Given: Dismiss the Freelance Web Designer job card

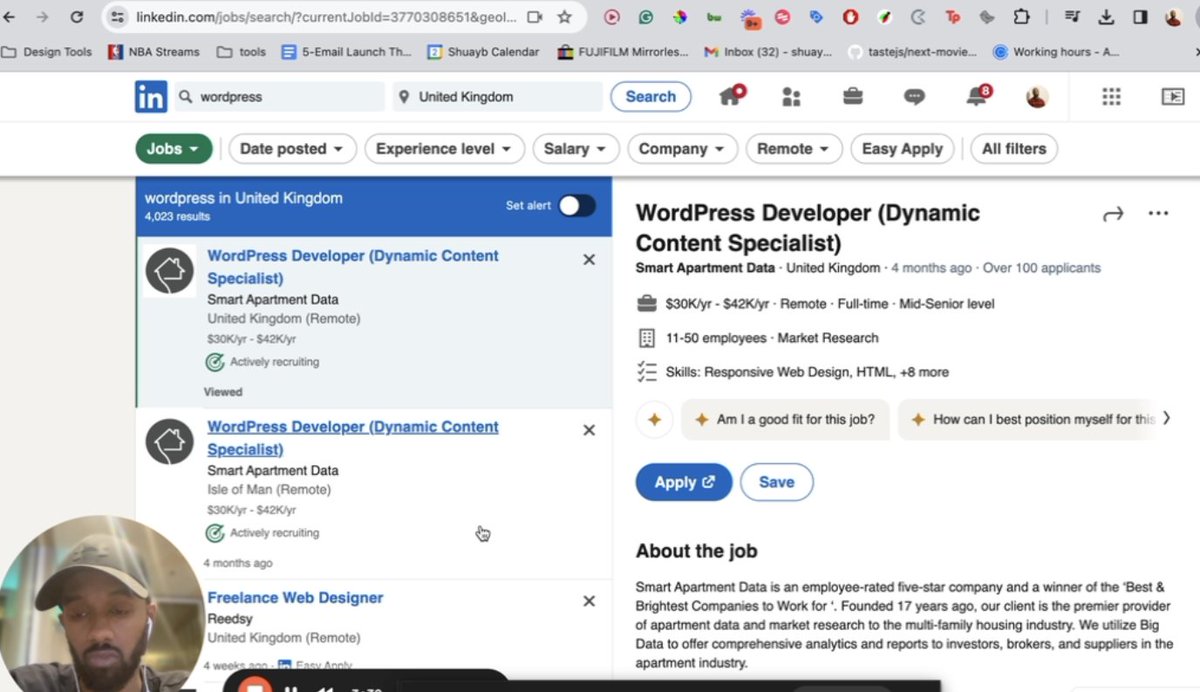Looking at the screenshot, I should (x=589, y=601).
